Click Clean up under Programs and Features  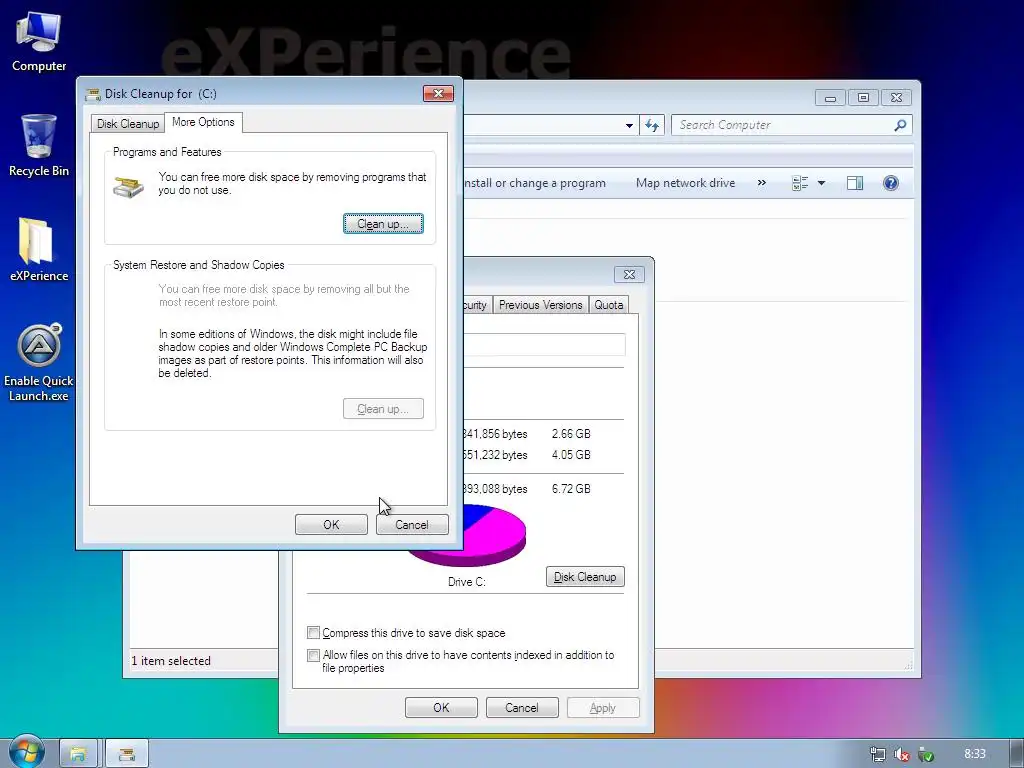coord(383,224)
